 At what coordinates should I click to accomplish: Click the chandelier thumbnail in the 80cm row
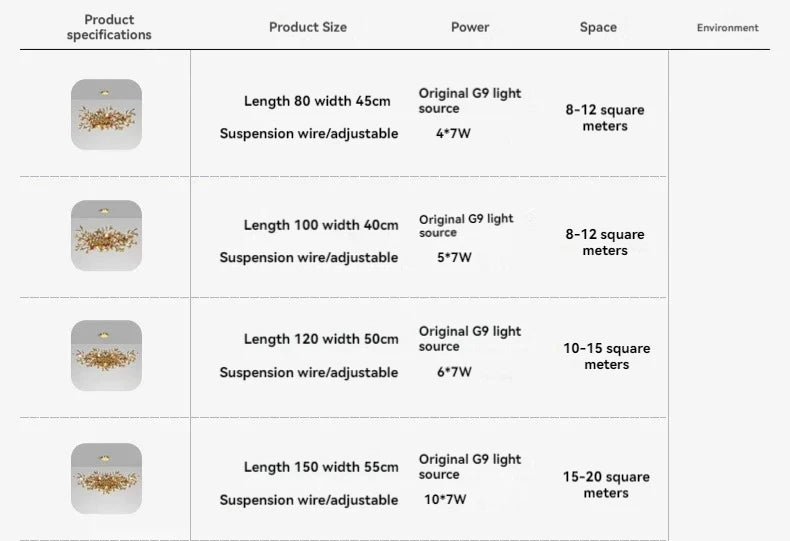[x=106, y=114]
